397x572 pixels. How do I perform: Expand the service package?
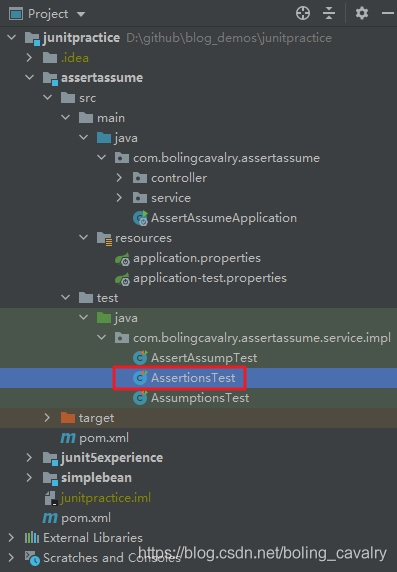tap(119, 198)
